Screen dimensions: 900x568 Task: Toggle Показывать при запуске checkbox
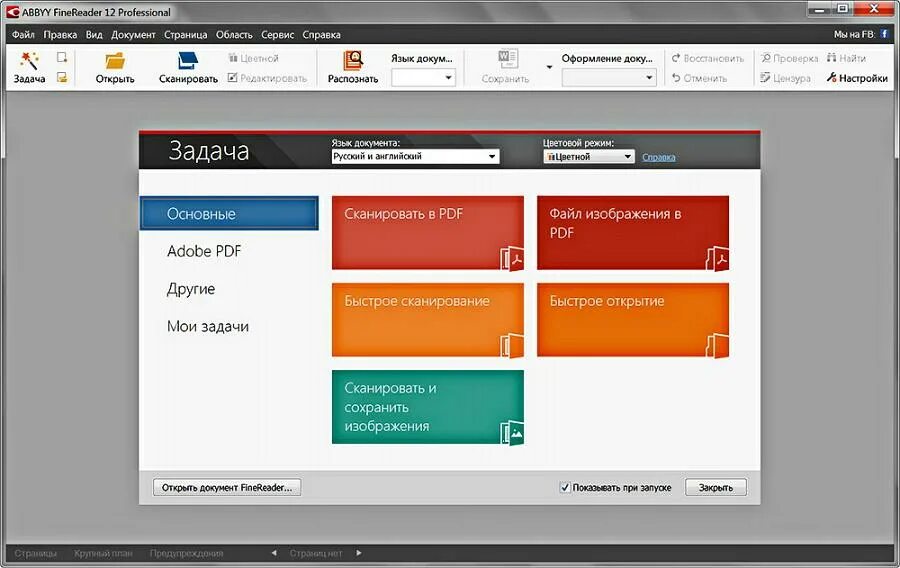pos(565,487)
